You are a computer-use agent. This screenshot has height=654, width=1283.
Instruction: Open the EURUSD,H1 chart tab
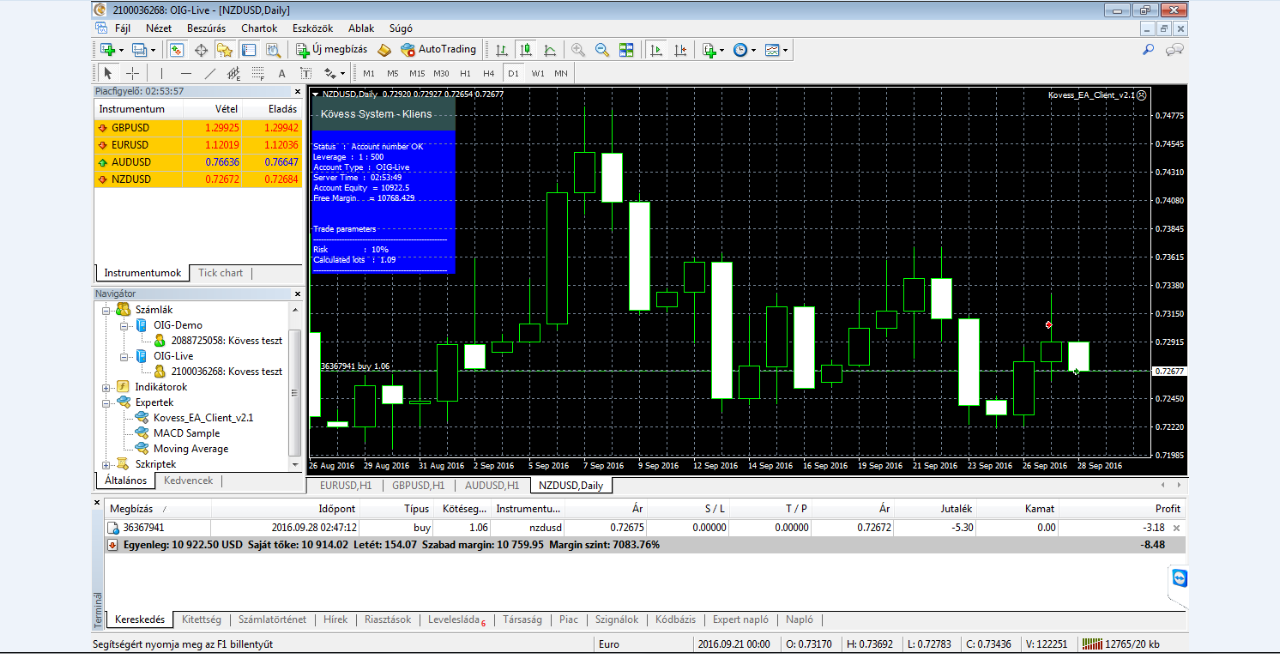click(x=346, y=485)
